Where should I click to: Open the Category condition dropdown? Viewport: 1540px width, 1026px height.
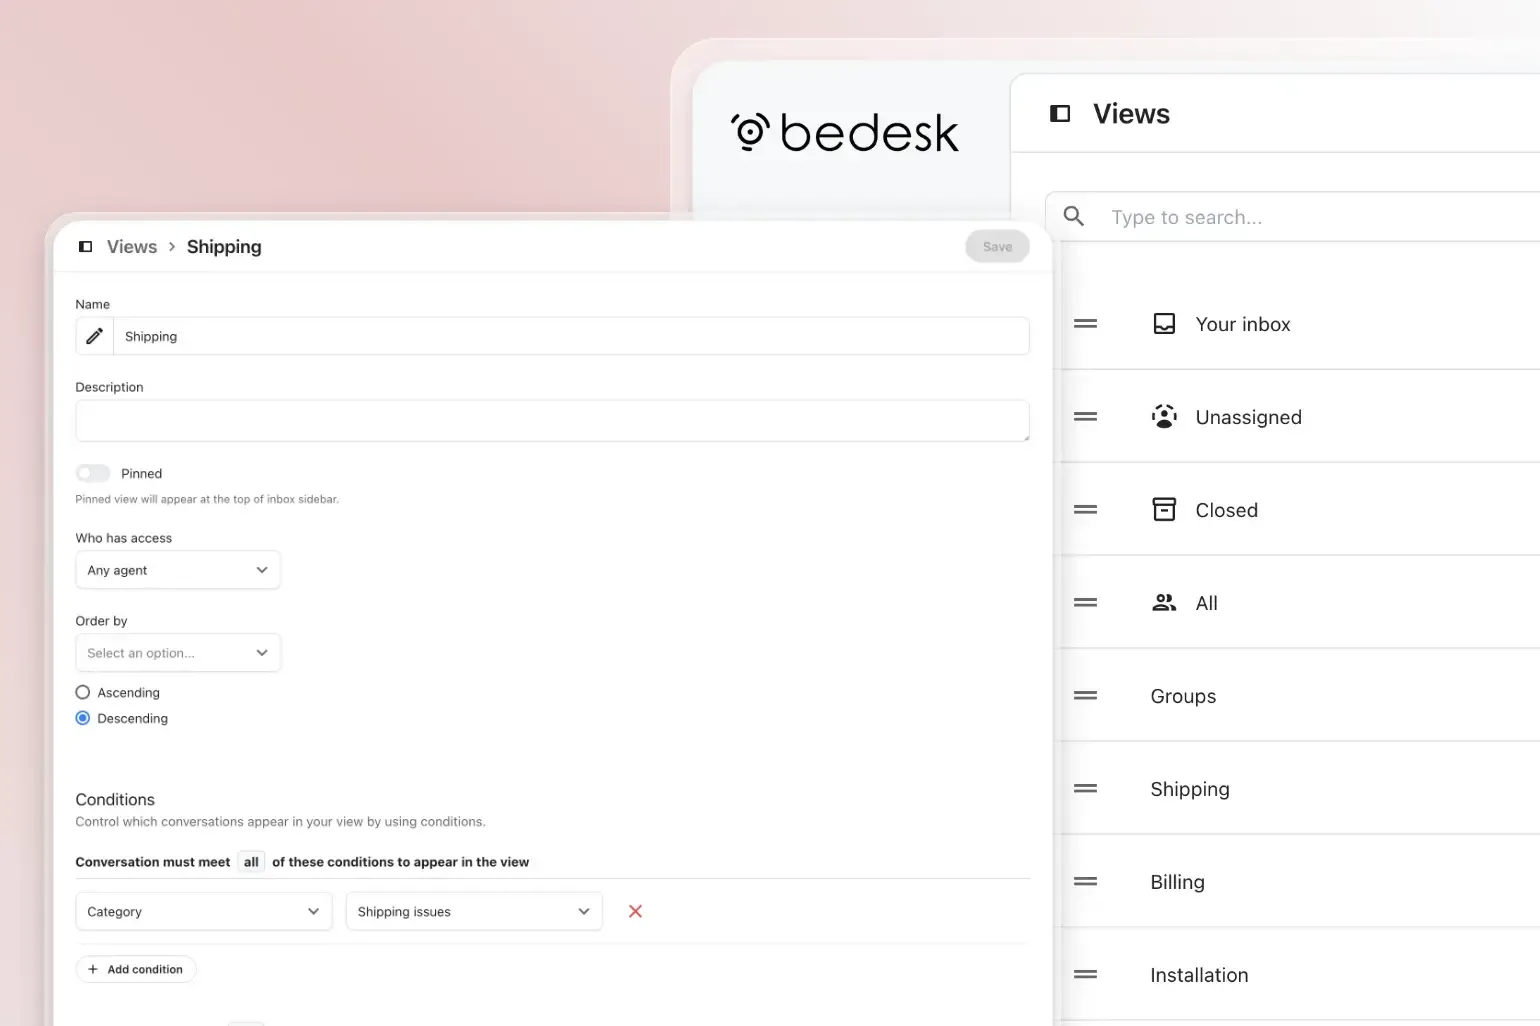pos(204,911)
